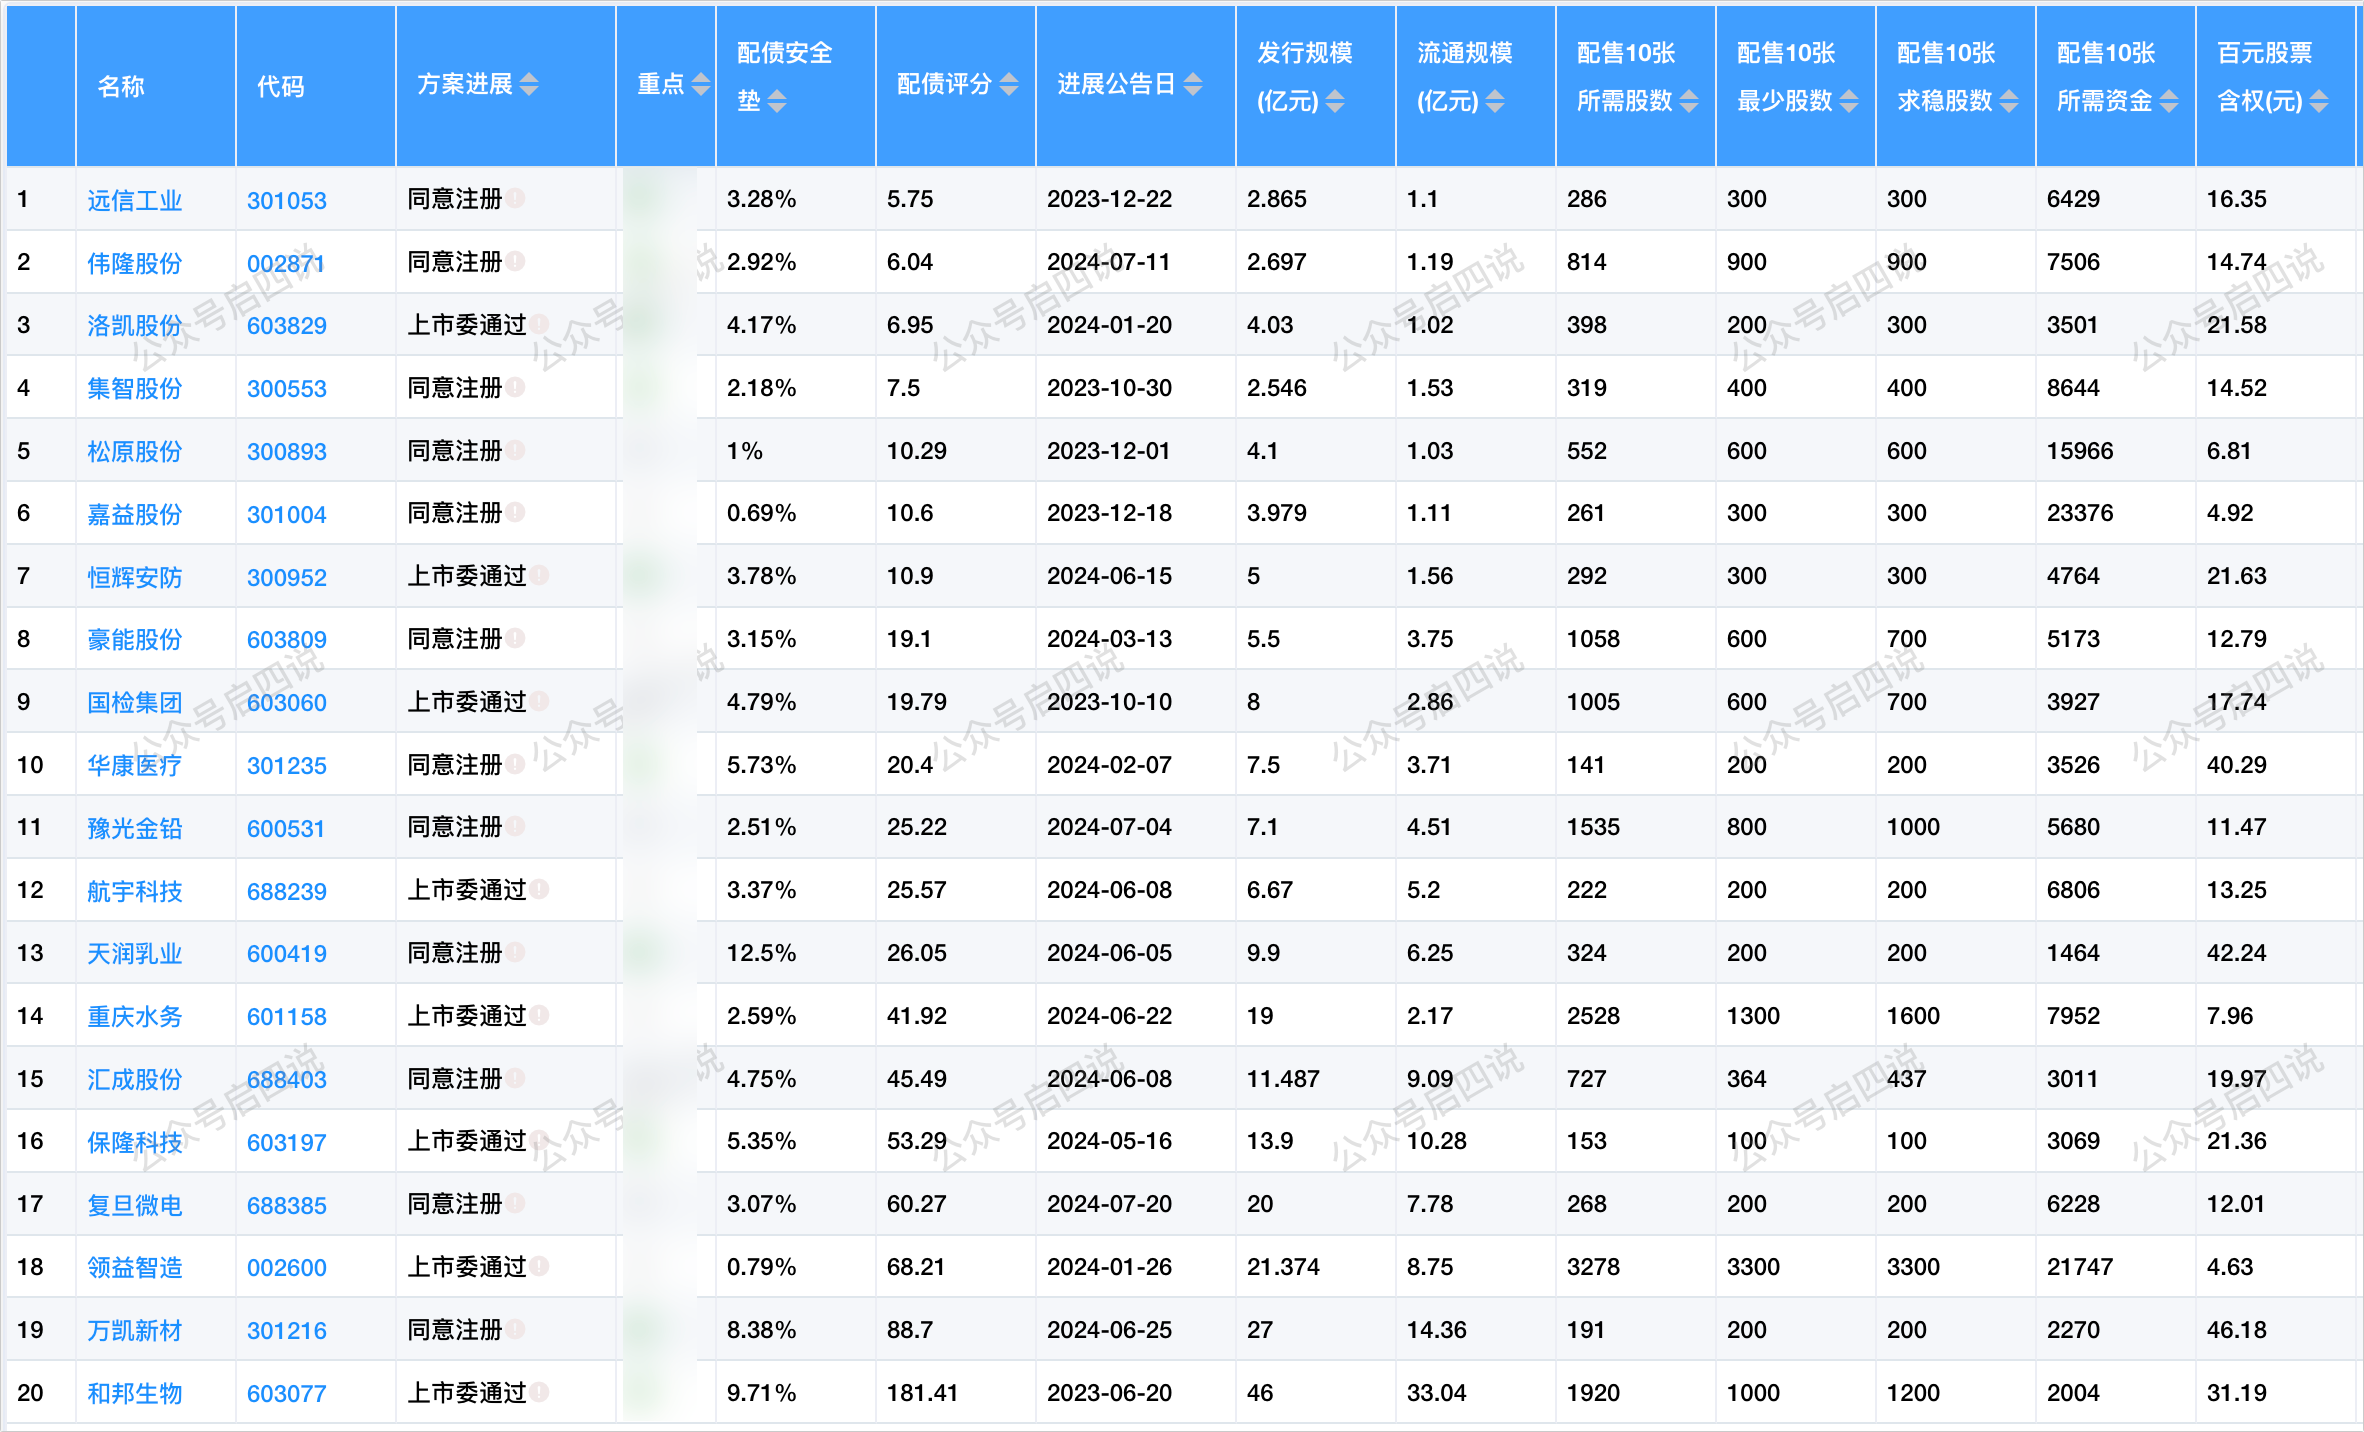Viewport: 2364px width, 1432px height.
Task: Click info icon beside 远信工业 同意注册
Action: (515, 198)
